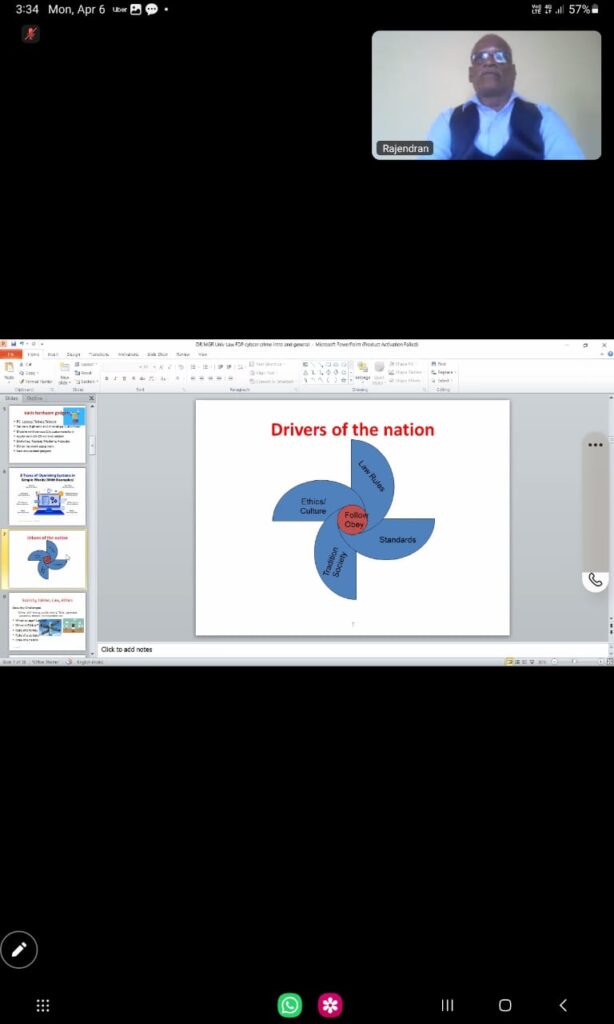Image resolution: width=614 pixels, height=1024 pixels.
Task: Open the Home ribbon tab
Action: [x=33, y=354]
